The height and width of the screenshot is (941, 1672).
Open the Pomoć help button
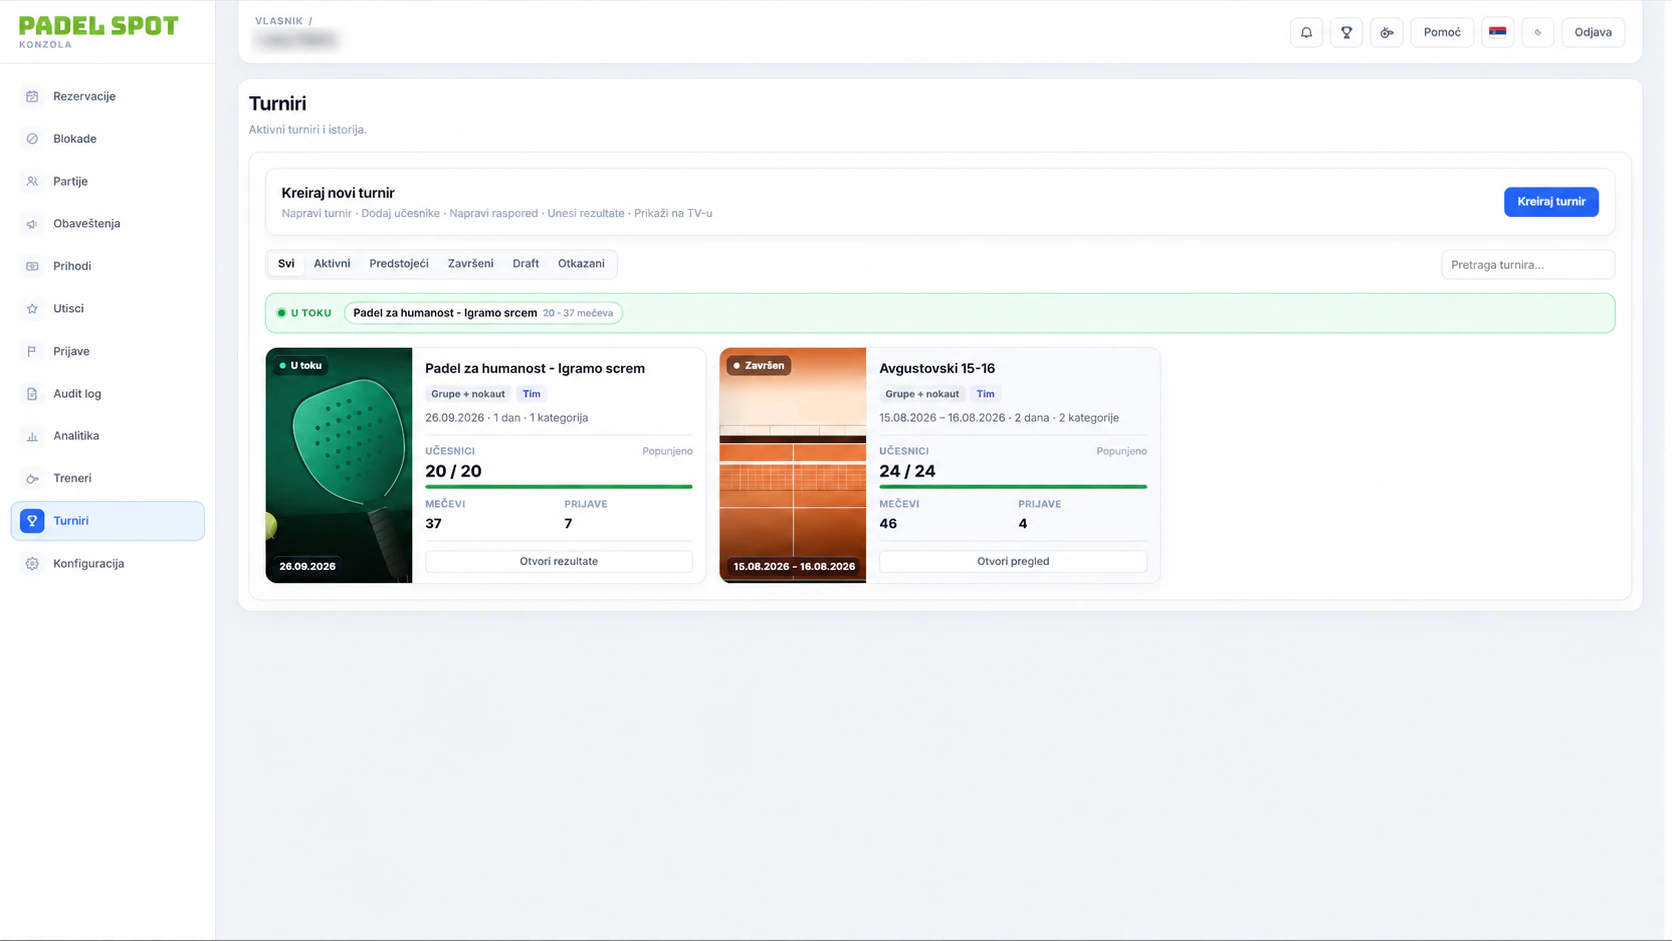(x=1442, y=33)
